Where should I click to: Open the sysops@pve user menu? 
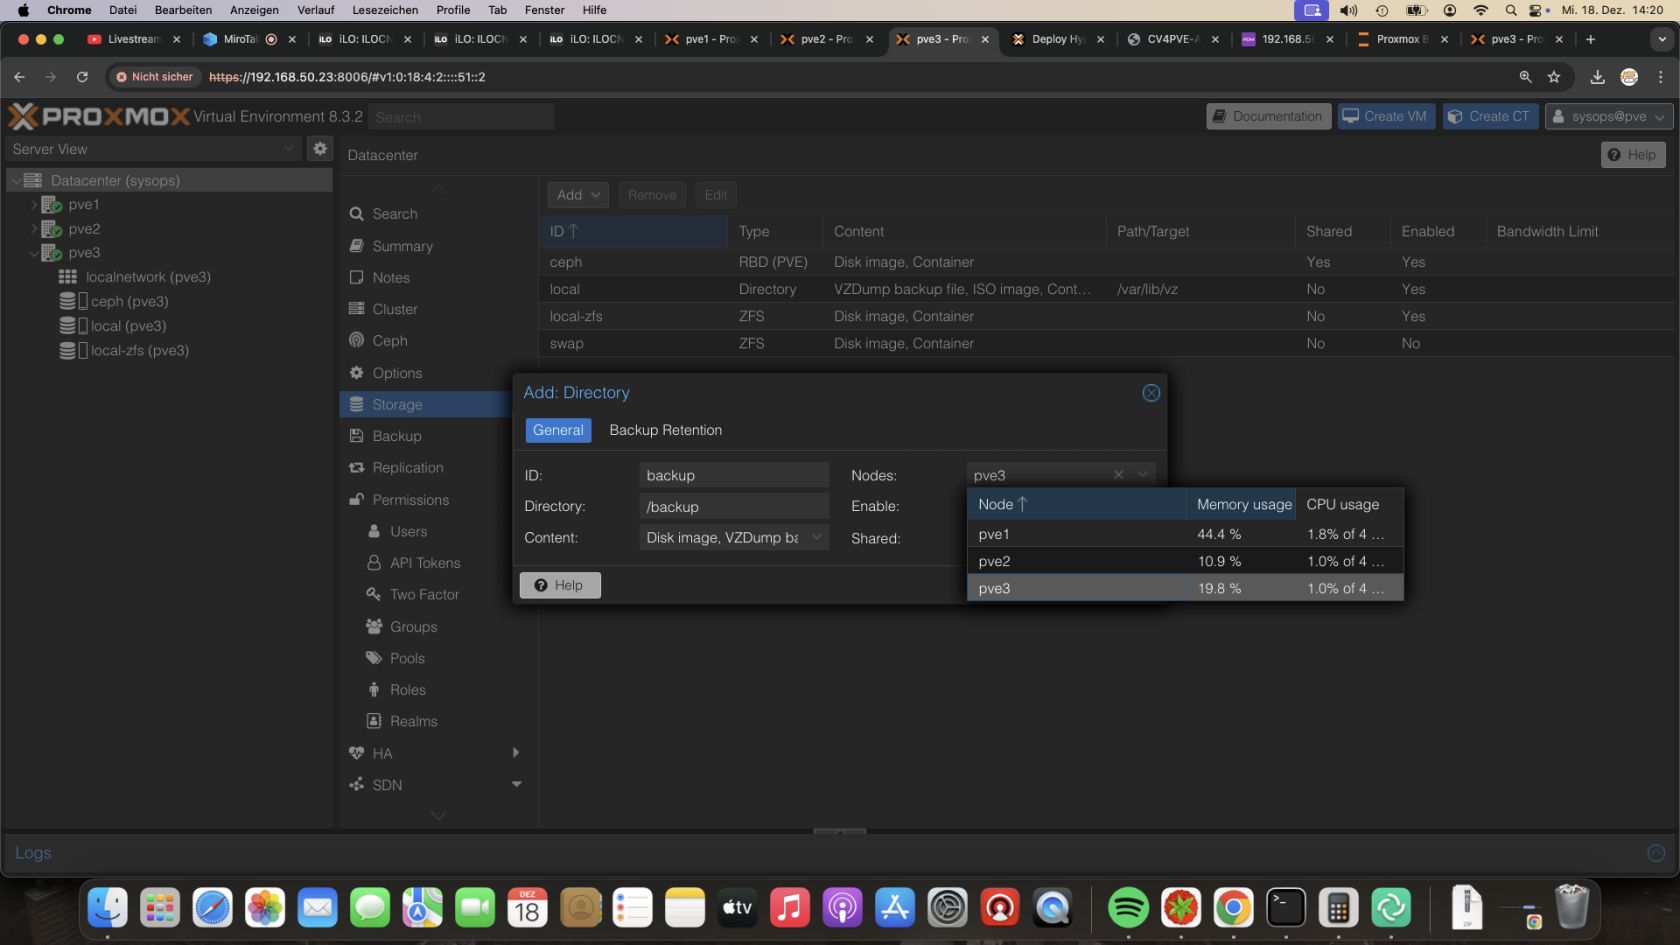click(1608, 117)
